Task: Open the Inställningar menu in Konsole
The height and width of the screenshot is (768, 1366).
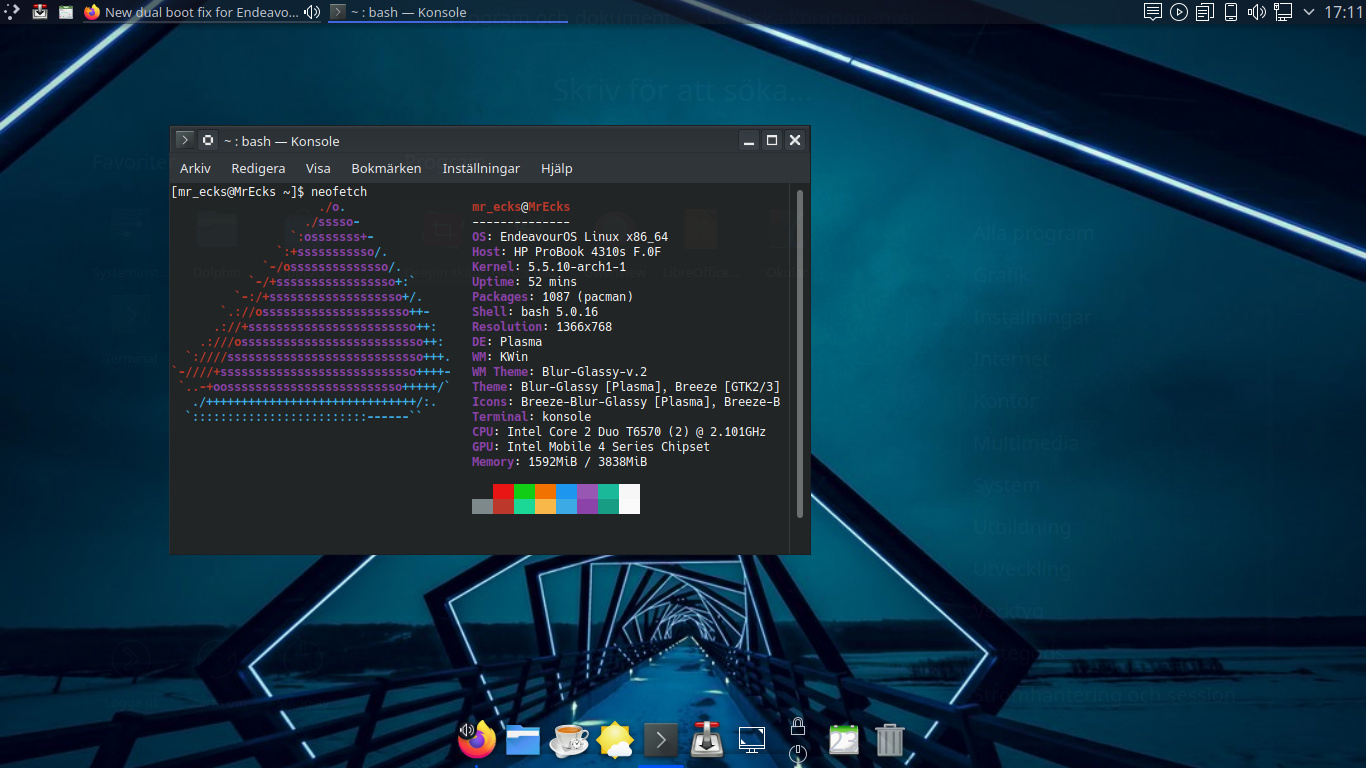Action: [481, 168]
